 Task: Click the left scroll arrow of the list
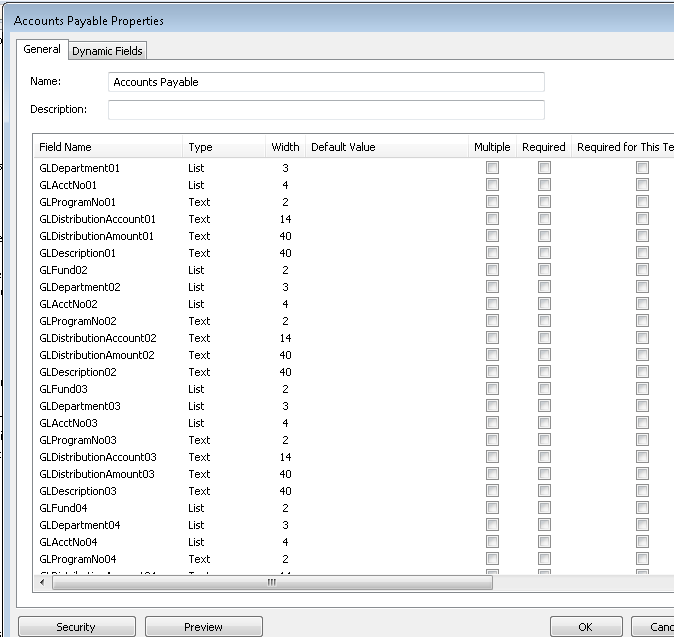click(43, 583)
